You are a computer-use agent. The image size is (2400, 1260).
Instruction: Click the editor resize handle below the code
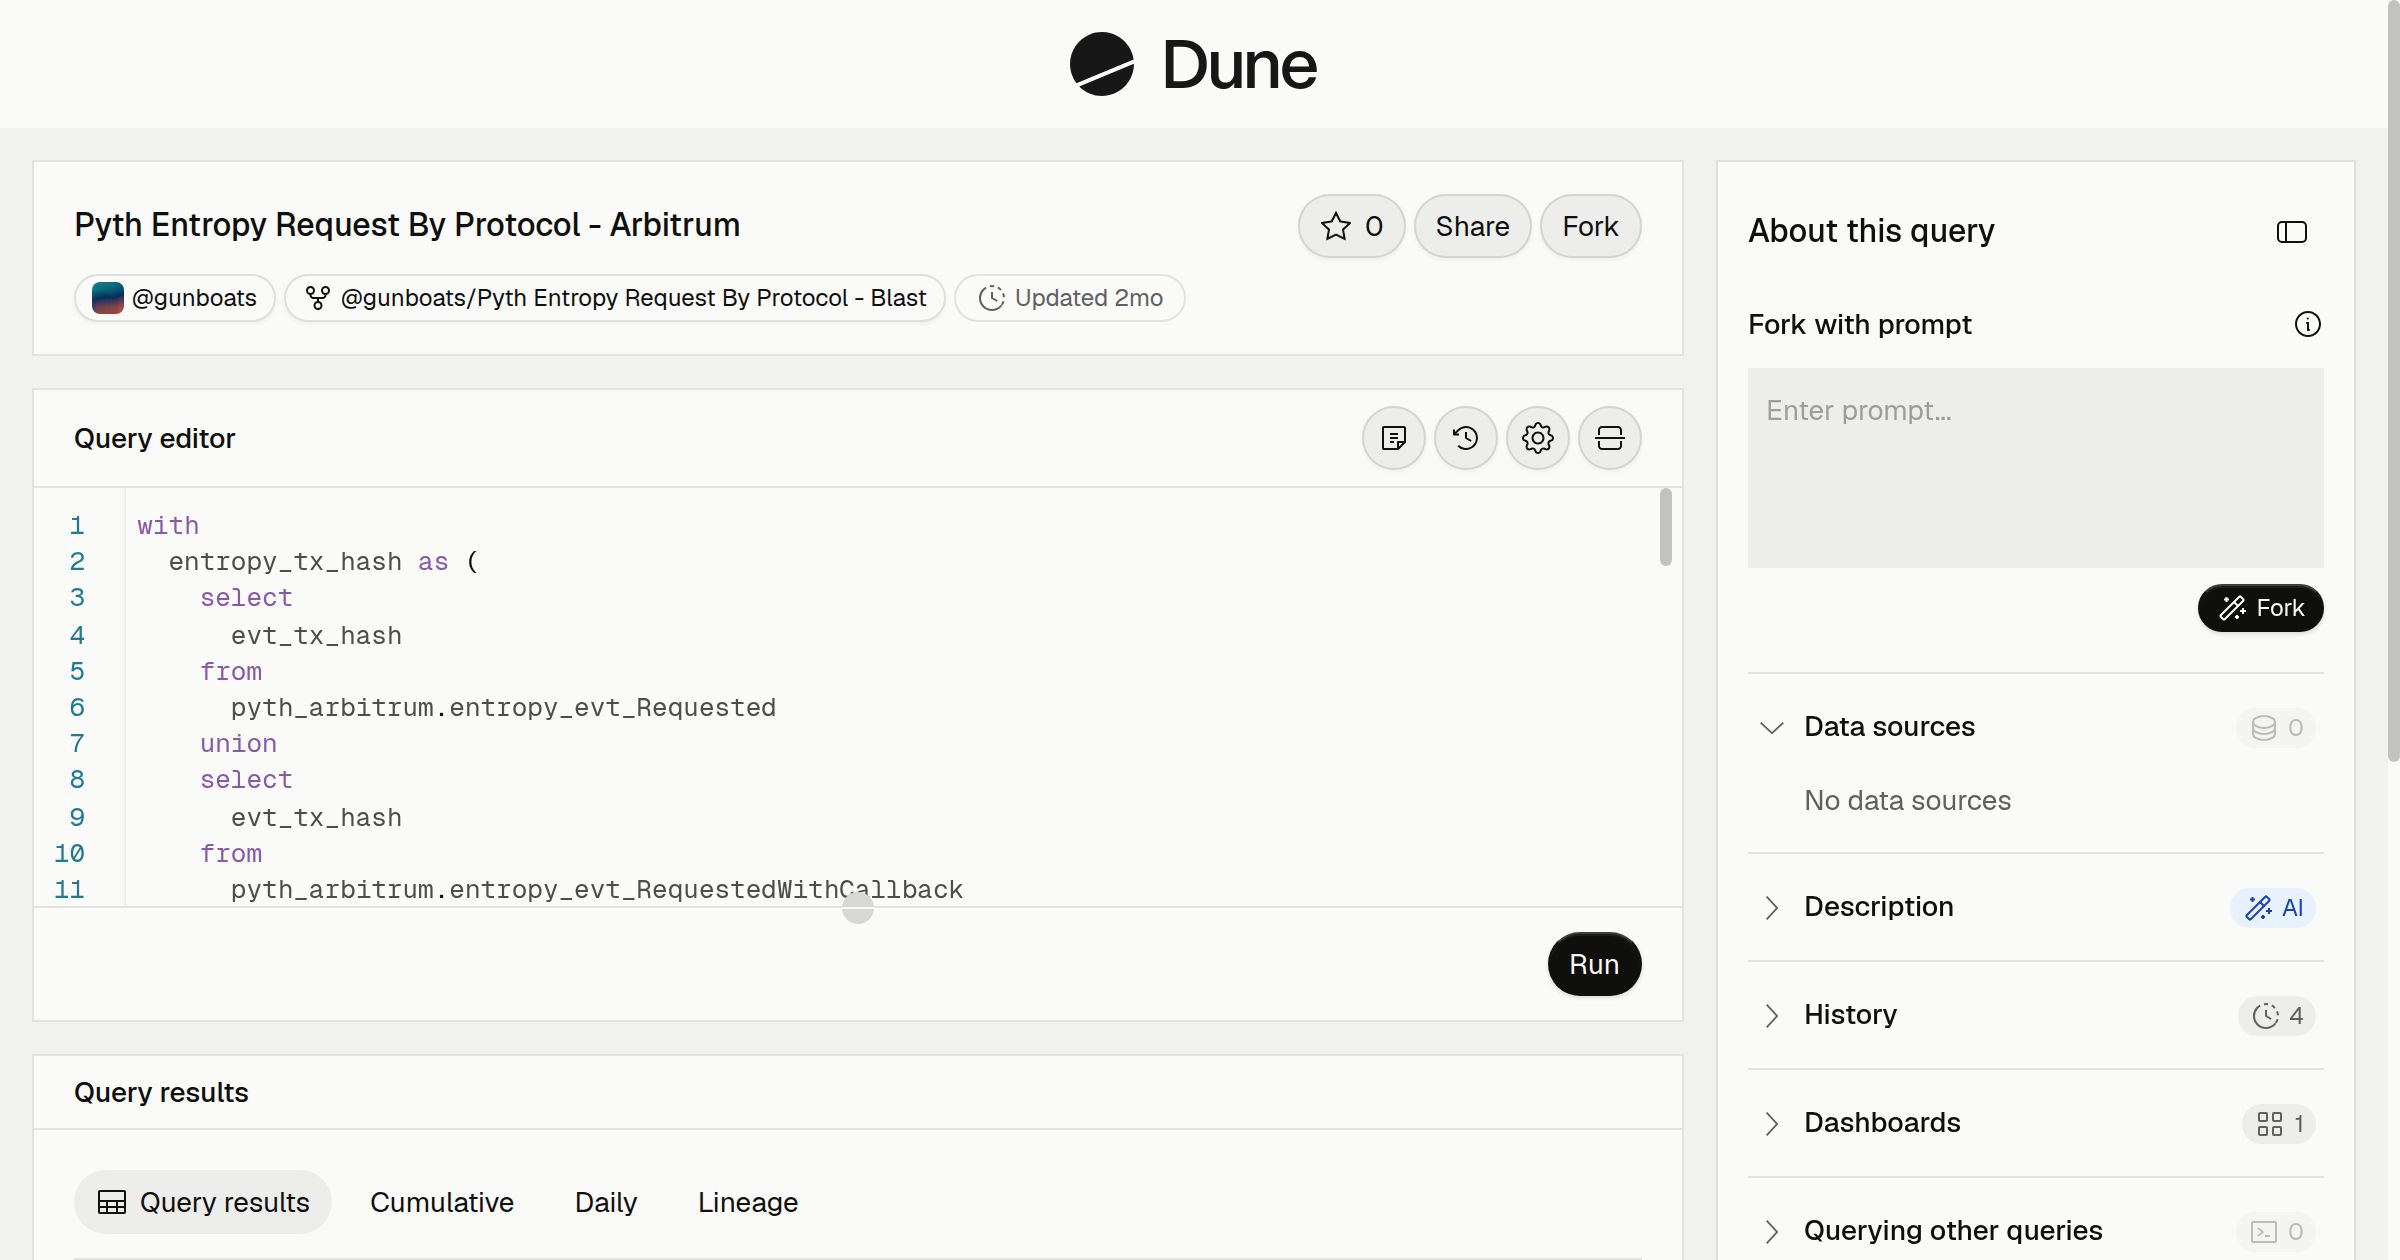[x=858, y=908]
